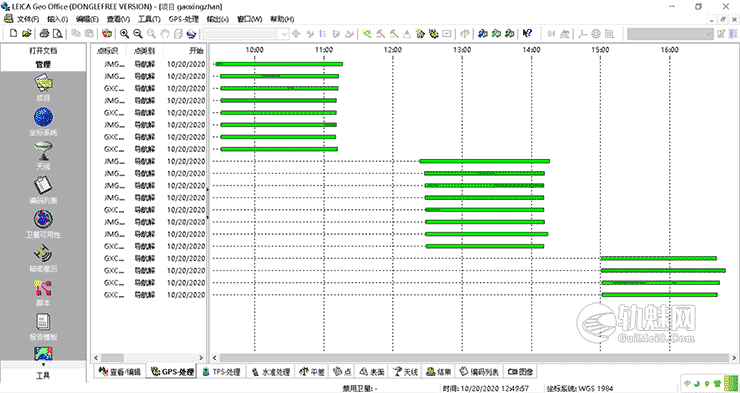
Task: Click the globe icon in the toolbar
Action: point(191,33)
